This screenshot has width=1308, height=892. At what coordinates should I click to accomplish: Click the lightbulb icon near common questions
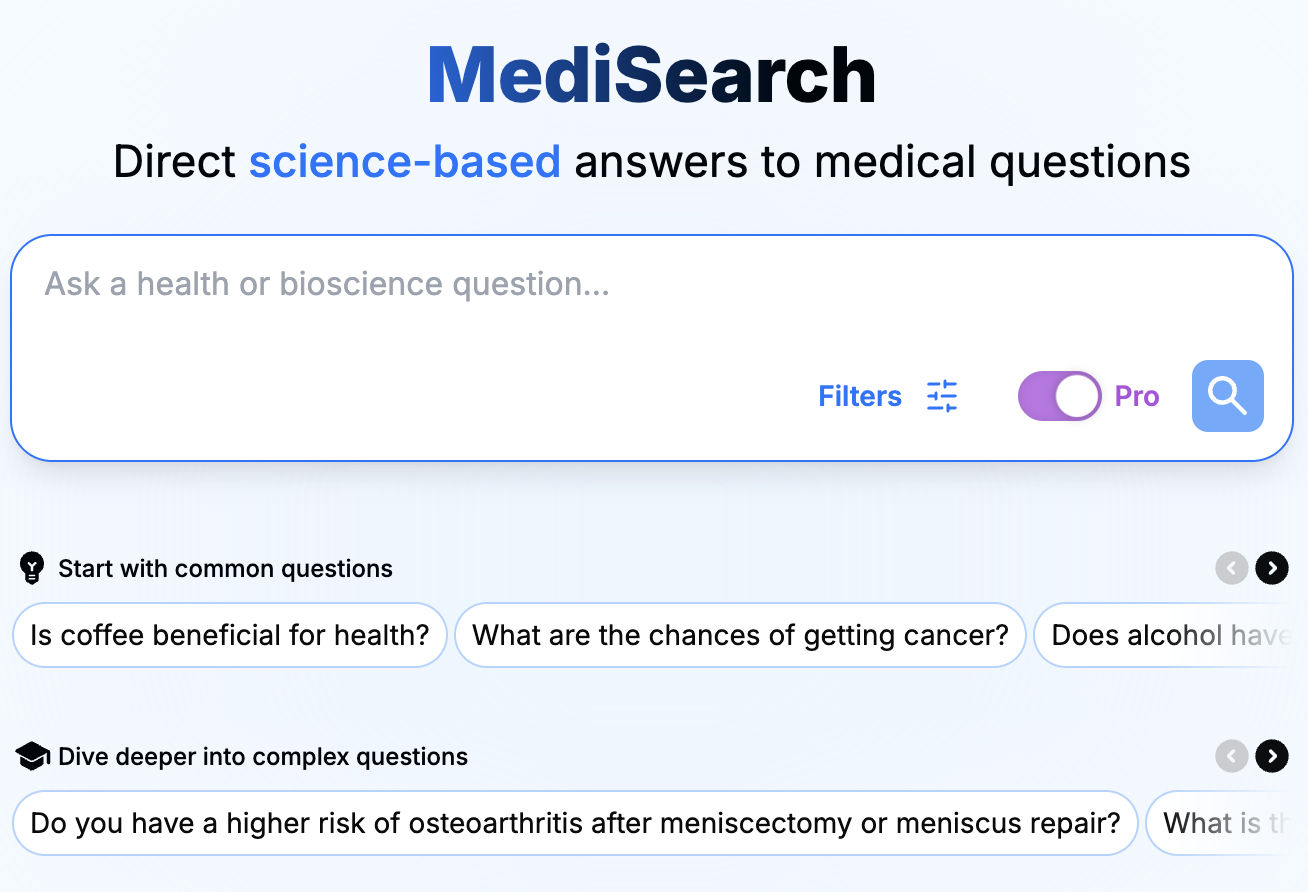33,568
